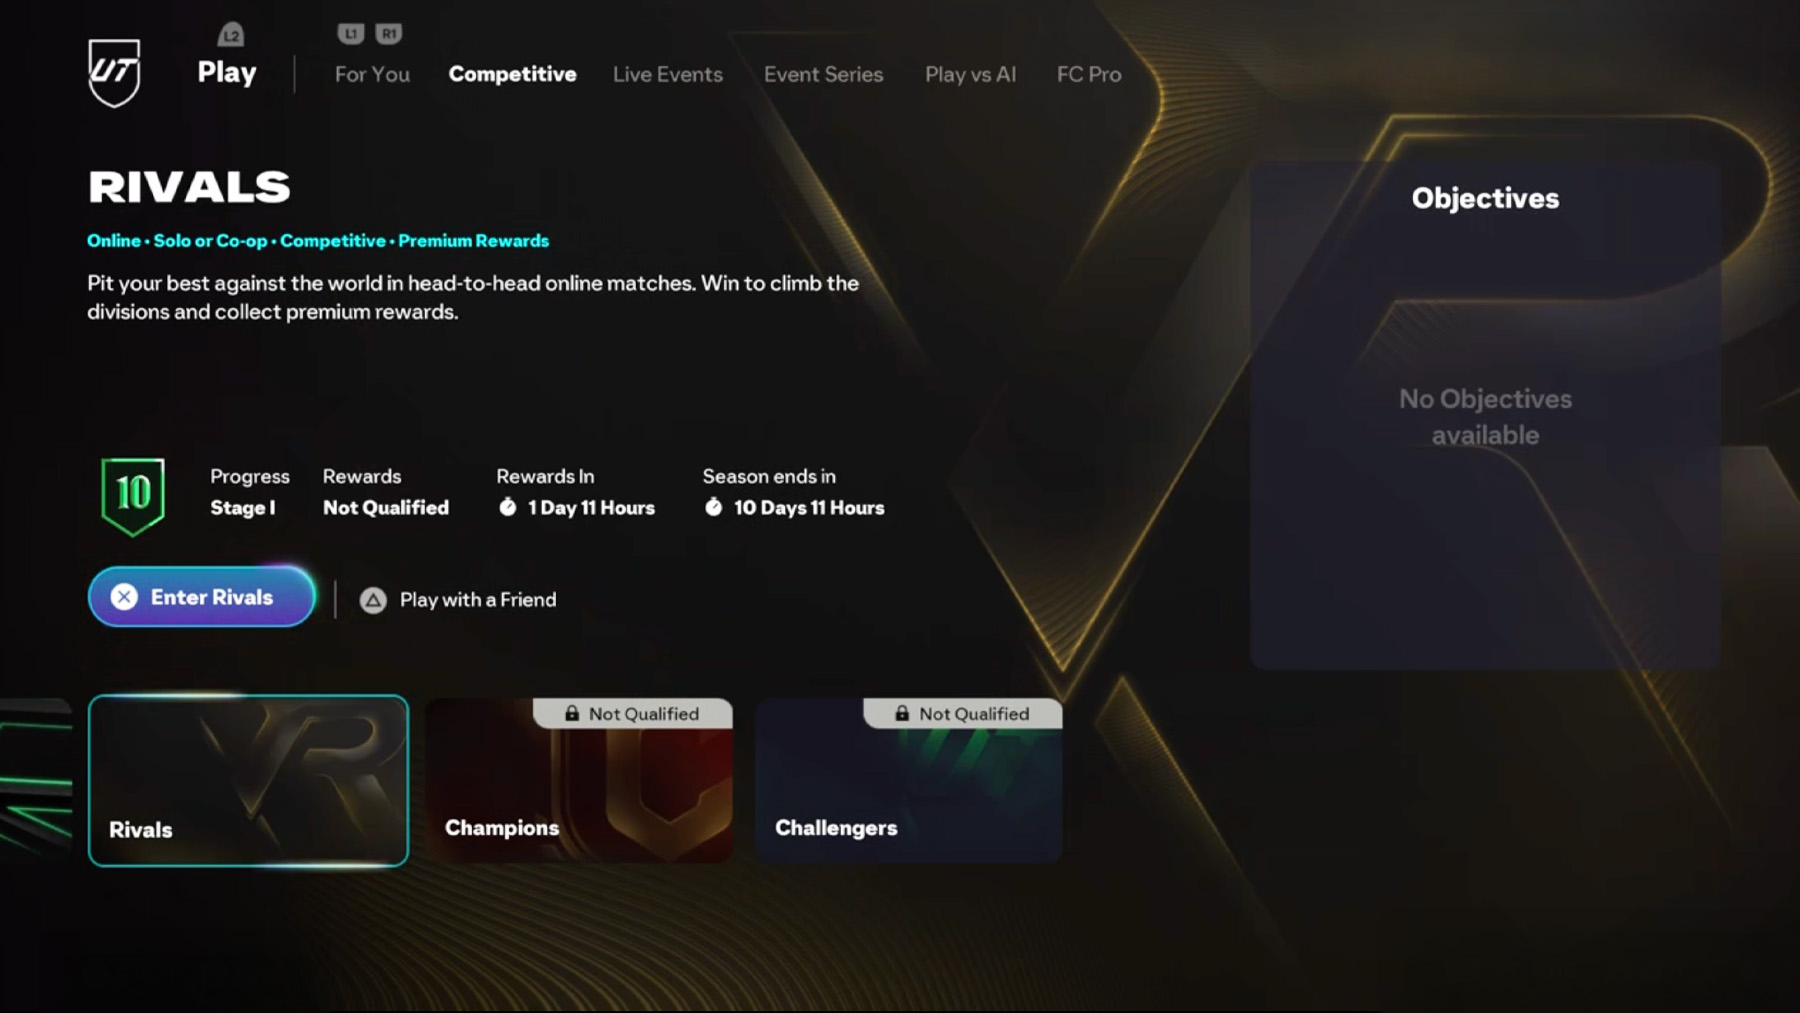Click the triangle icon for Play with a Friend
The width and height of the screenshot is (1800, 1013).
click(373, 600)
